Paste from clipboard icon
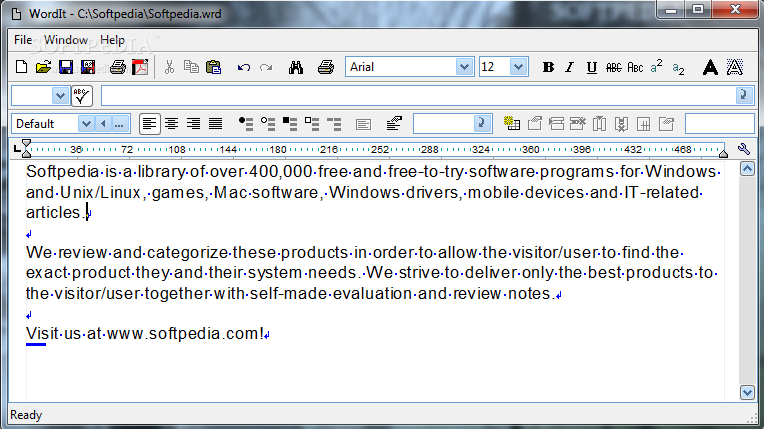 214,67
